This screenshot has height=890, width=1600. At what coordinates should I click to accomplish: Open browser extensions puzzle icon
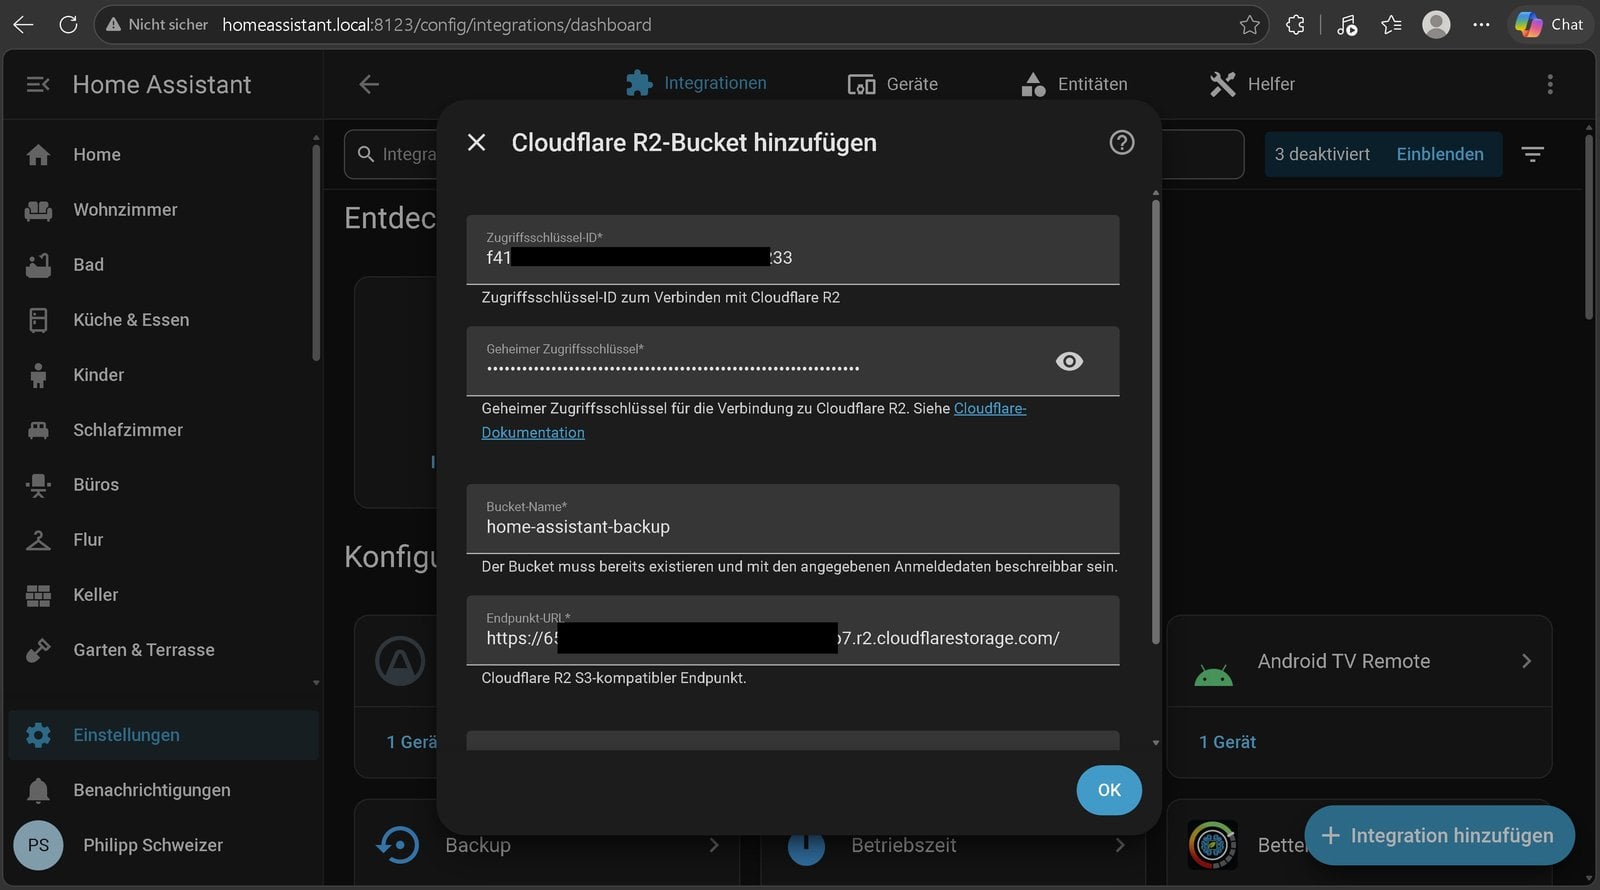(x=1296, y=25)
